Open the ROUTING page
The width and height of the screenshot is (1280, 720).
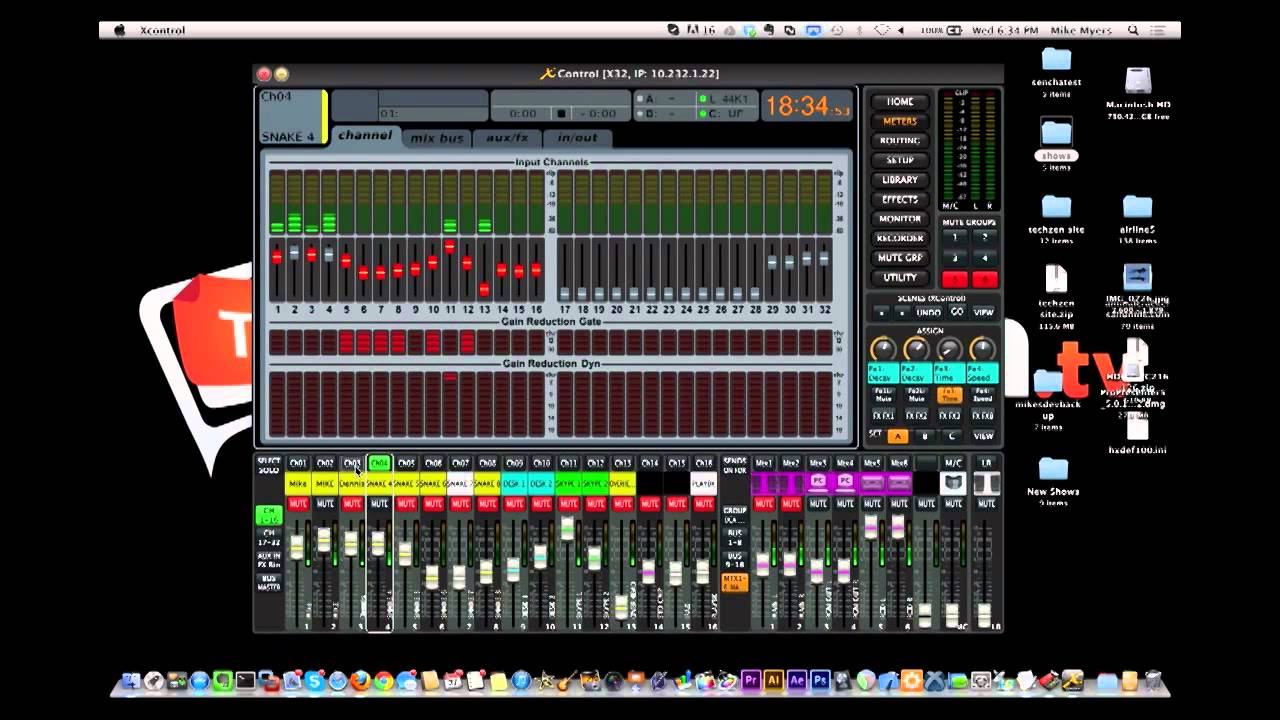click(x=899, y=141)
